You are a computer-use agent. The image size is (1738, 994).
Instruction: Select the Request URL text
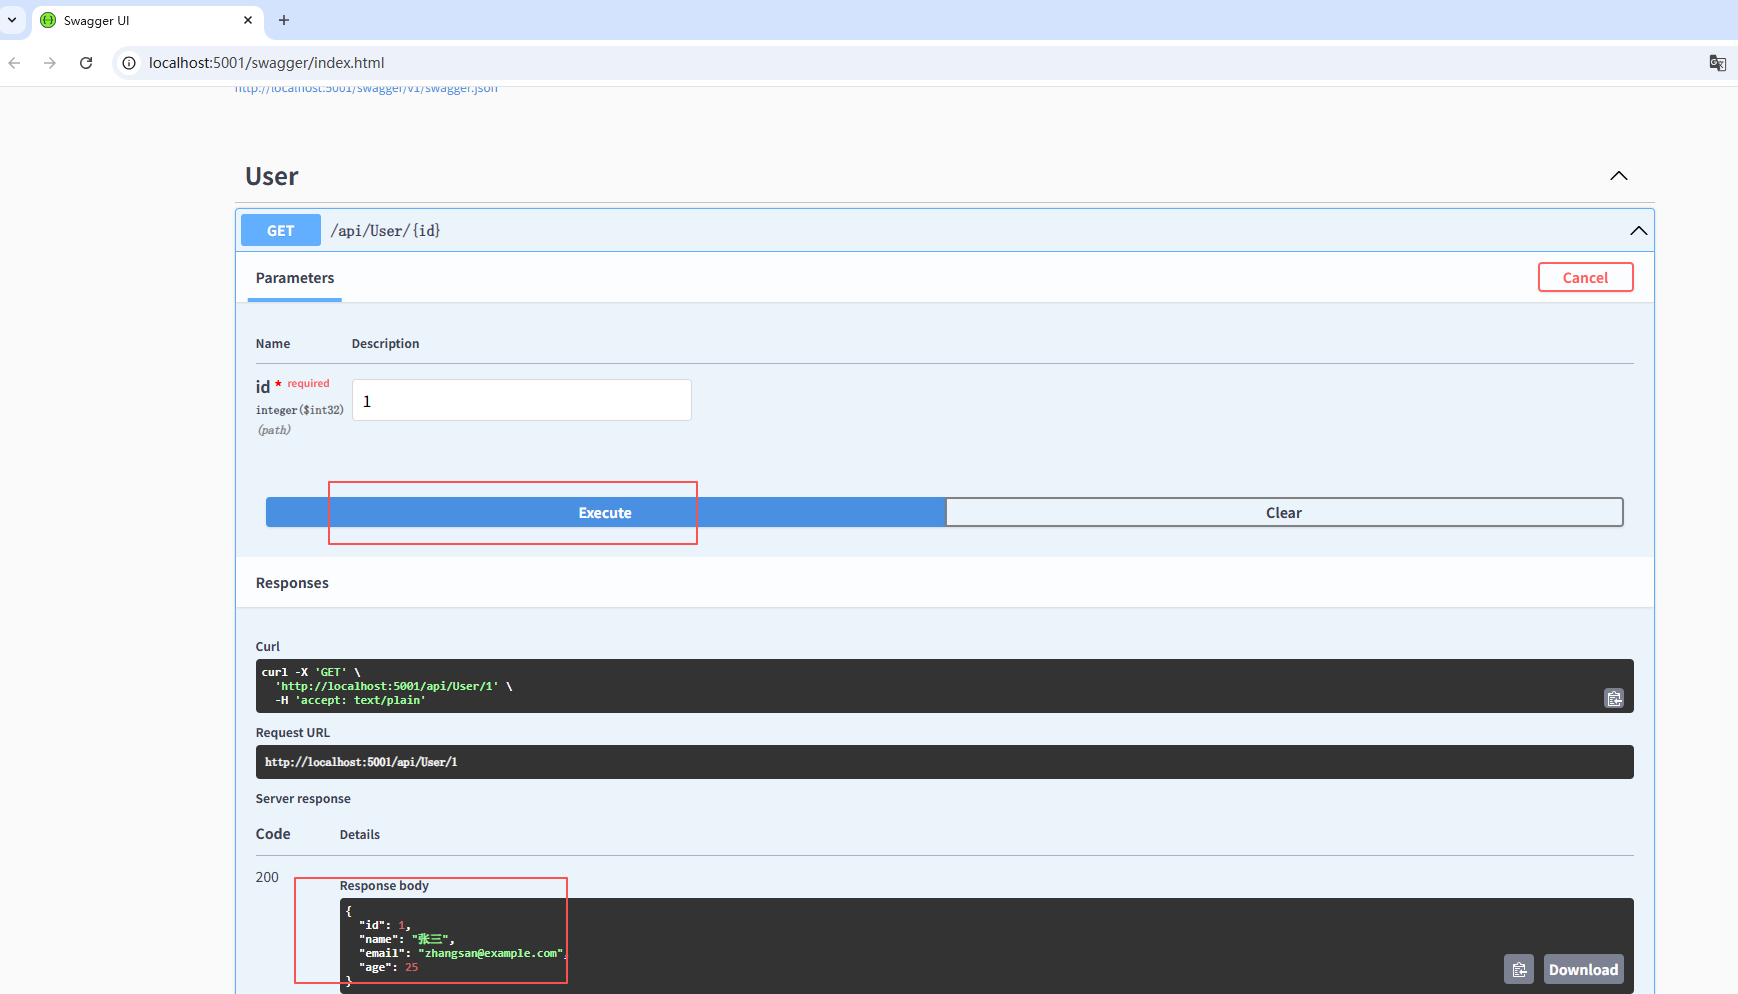click(361, 762)
